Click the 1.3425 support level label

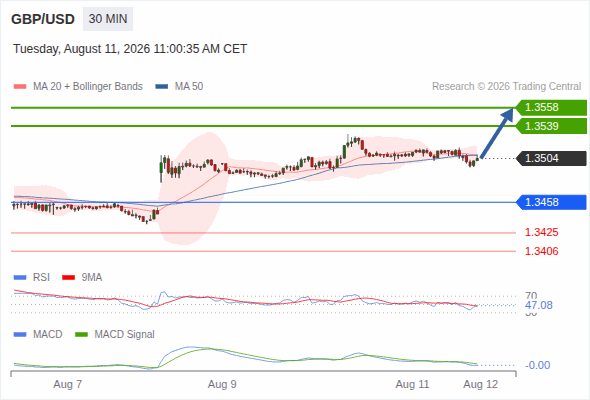pos(541,232)
